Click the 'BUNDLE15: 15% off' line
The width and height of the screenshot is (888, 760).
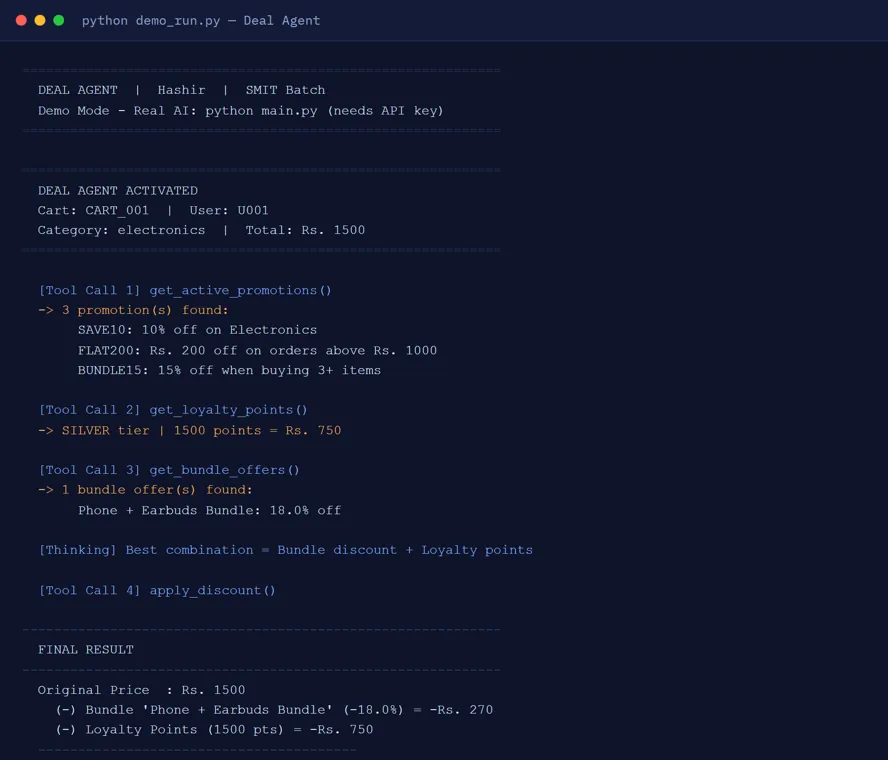pos(229,370)
